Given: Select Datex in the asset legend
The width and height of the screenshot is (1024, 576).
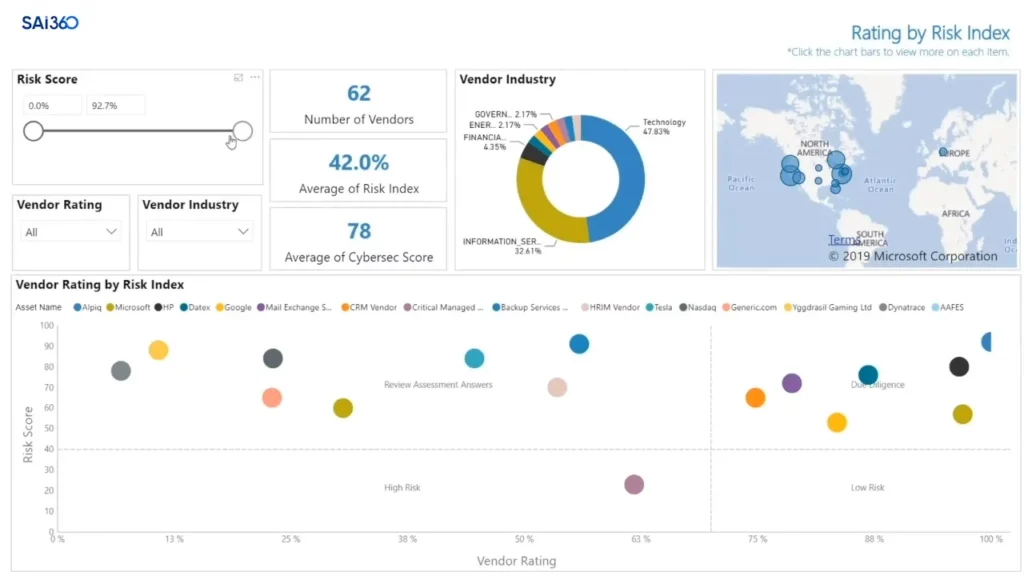Looking at the screenshot, I should 195,307.
